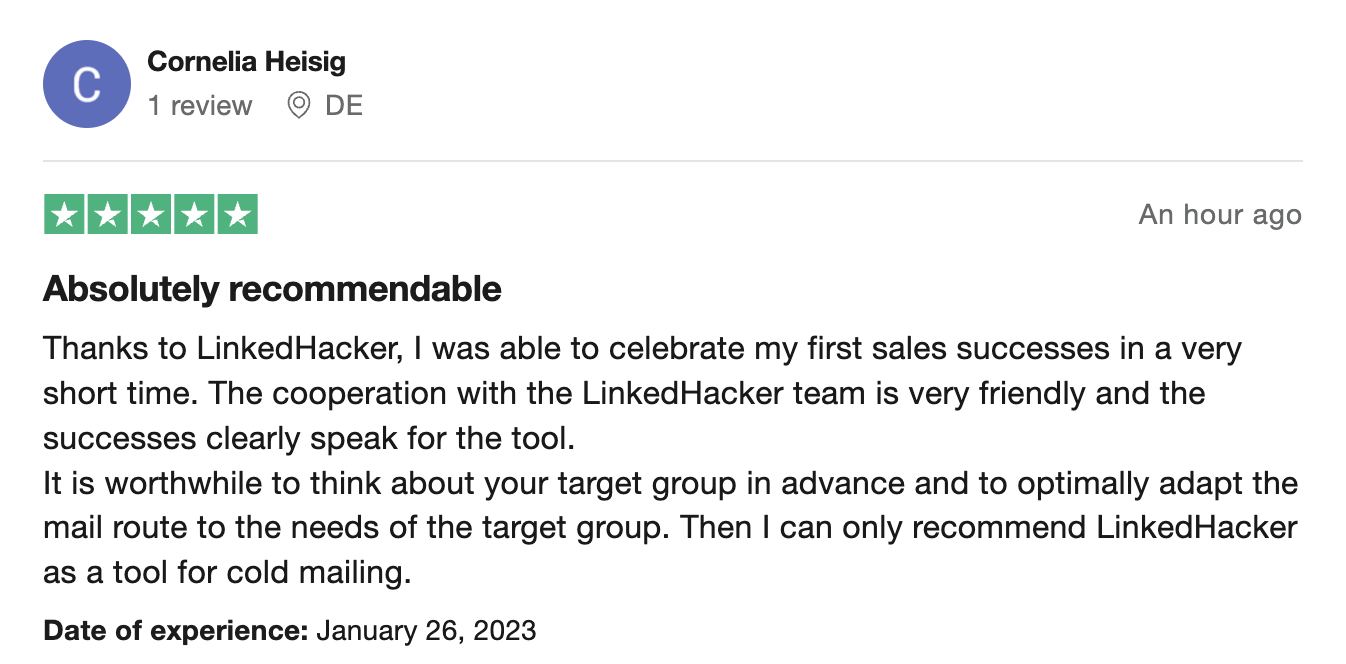Click the "January 26, 2023" date
Image resolution: width=1346 pixels, height=664 pixels.
tap(426, 631)
